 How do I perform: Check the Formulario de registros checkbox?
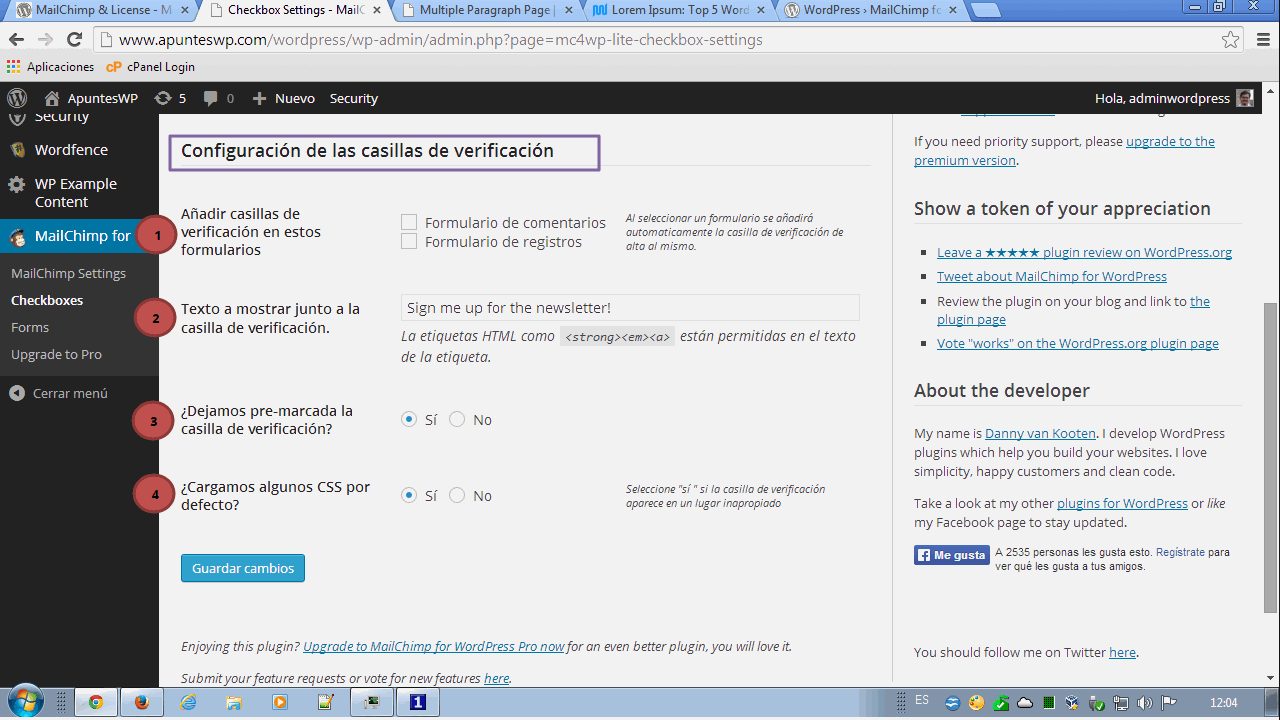409,241
